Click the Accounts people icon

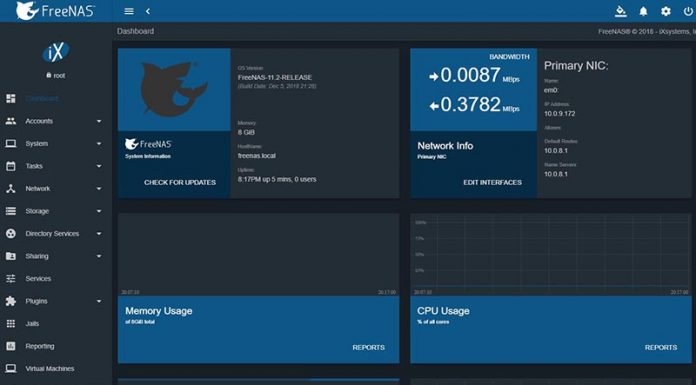[x=11, y=121]
